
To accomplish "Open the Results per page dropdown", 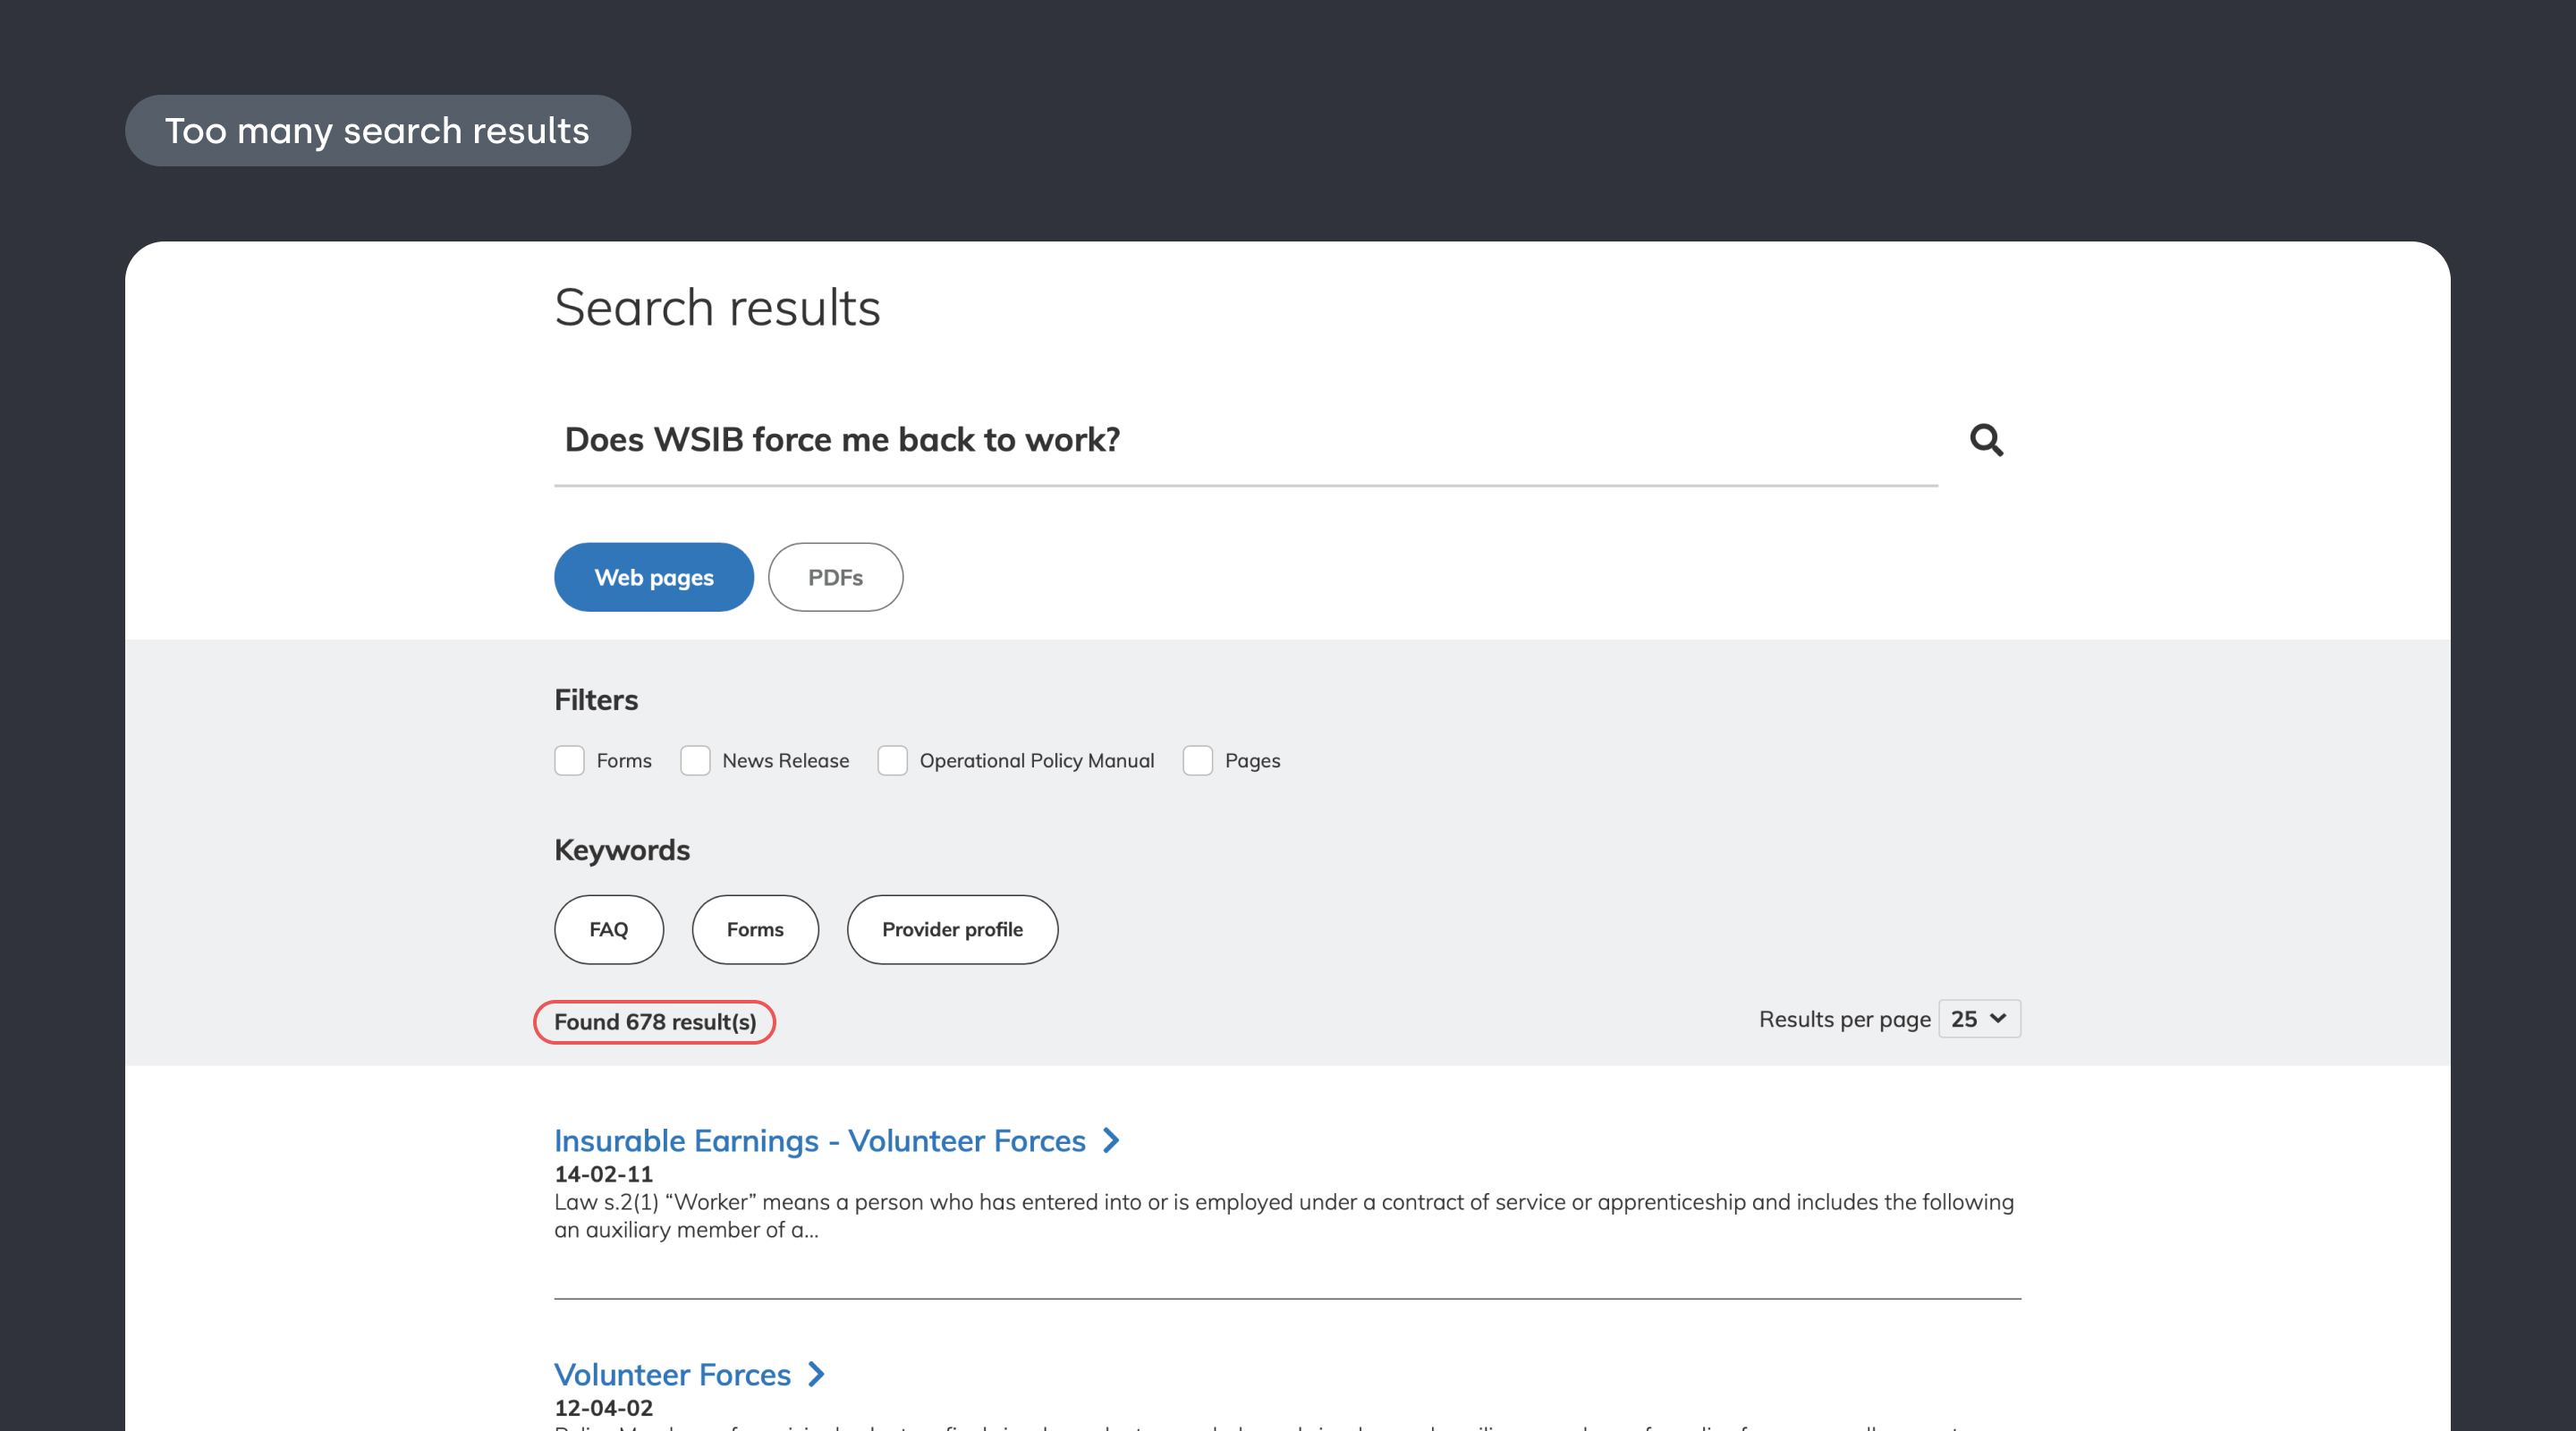I will coord(1978,1019).
